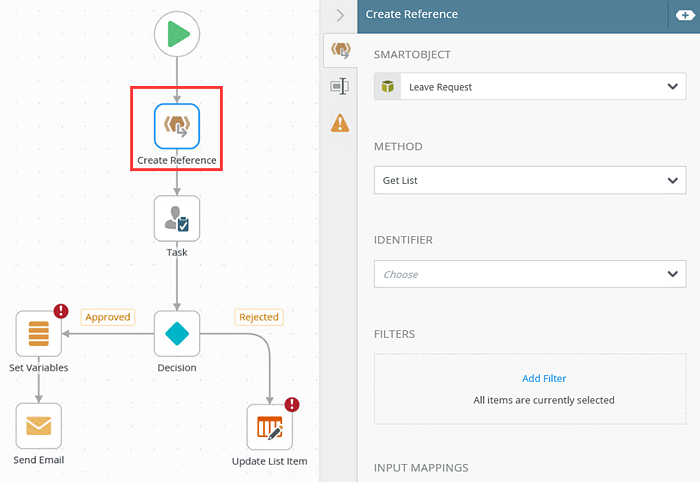This screenshot has width=700, height=482.
Task: Click the green Start step icon
Action: (x=177, y=34)
